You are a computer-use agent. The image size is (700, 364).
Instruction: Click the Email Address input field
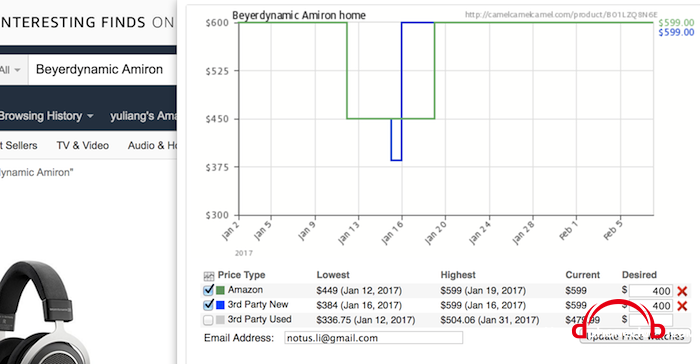[374, 338]
